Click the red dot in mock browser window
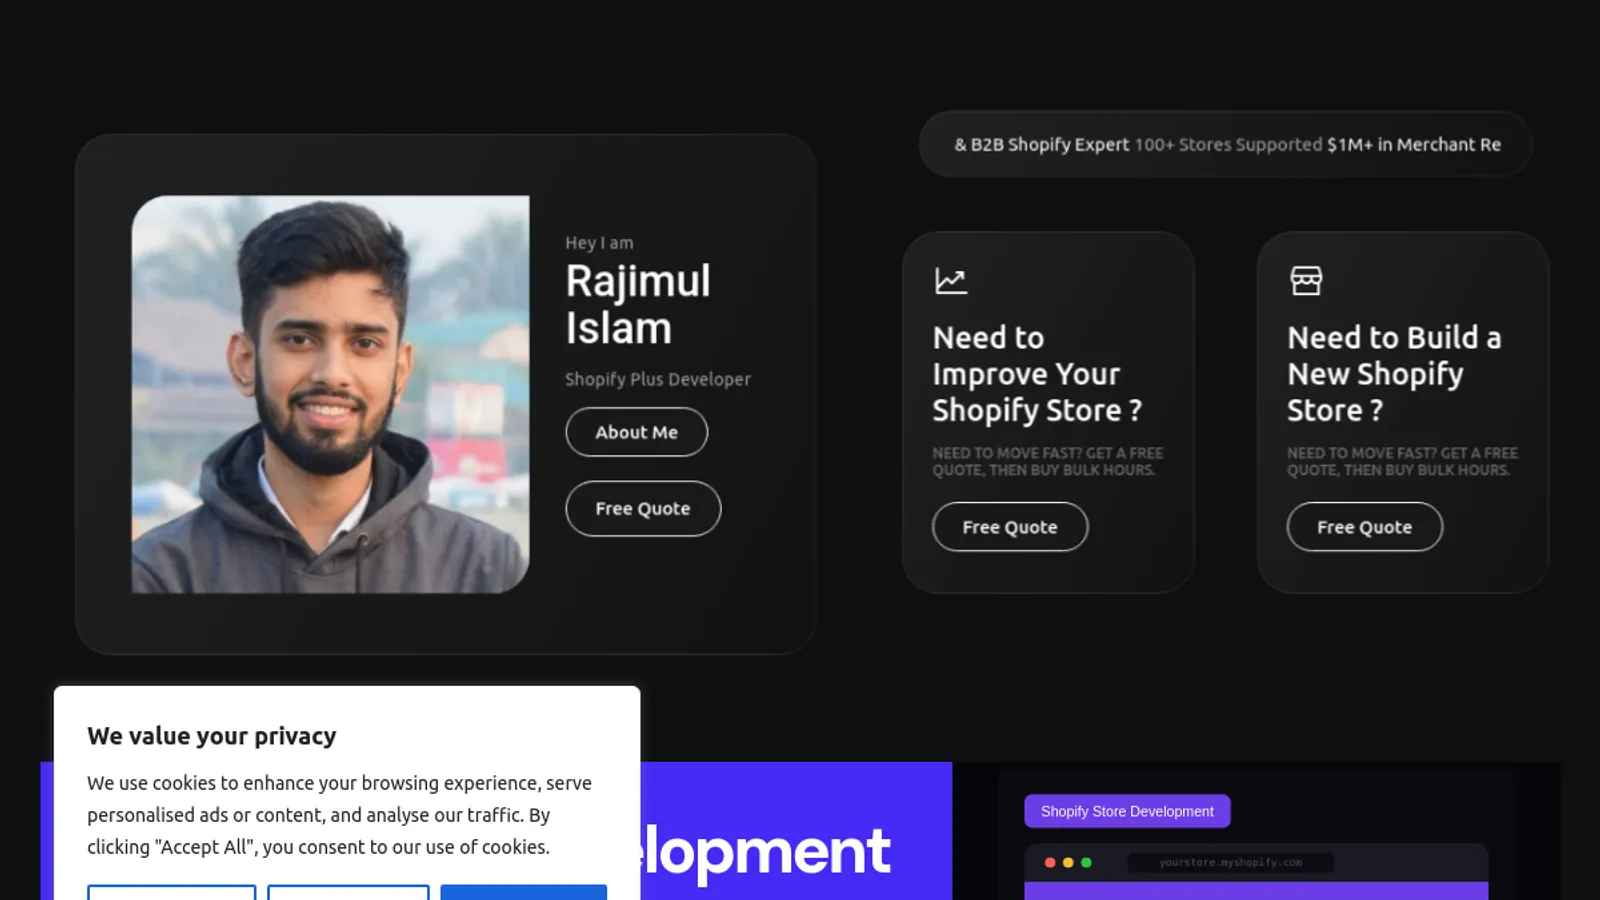This screenshot has width=1600, height=900. pos(1050,862)
